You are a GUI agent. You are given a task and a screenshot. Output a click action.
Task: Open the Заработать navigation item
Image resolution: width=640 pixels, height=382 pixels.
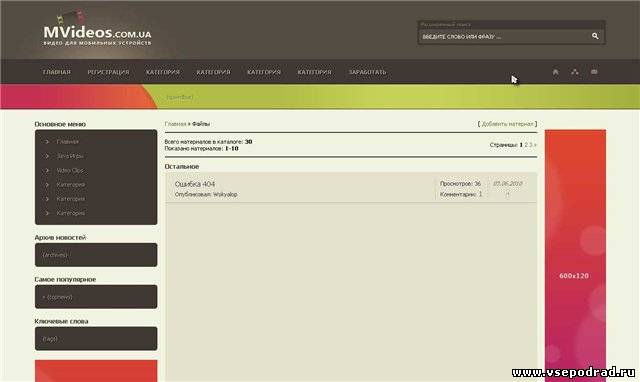(367, 72)
